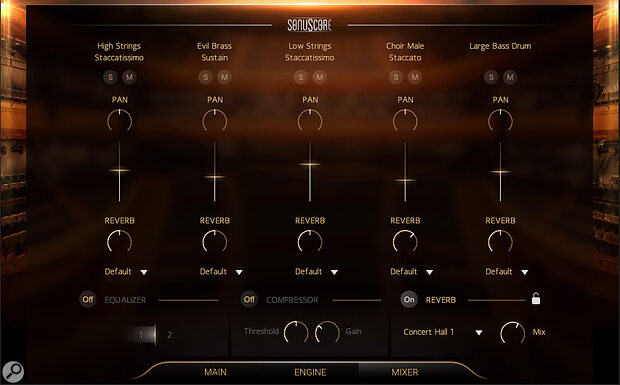
Task: Click the Large Bass Drum REVERB knob
Action: (500, 242)
